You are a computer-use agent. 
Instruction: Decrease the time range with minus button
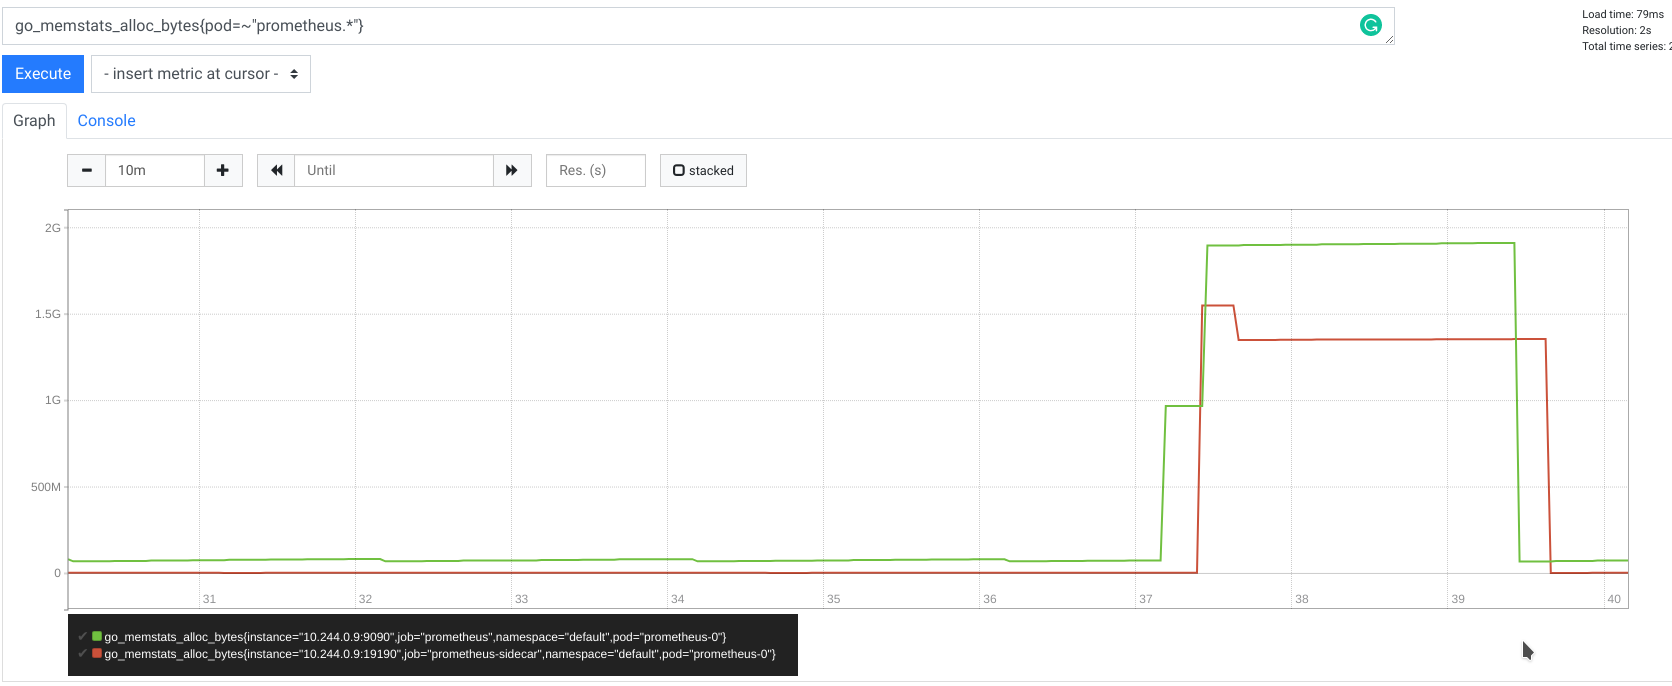click(87, 170)
